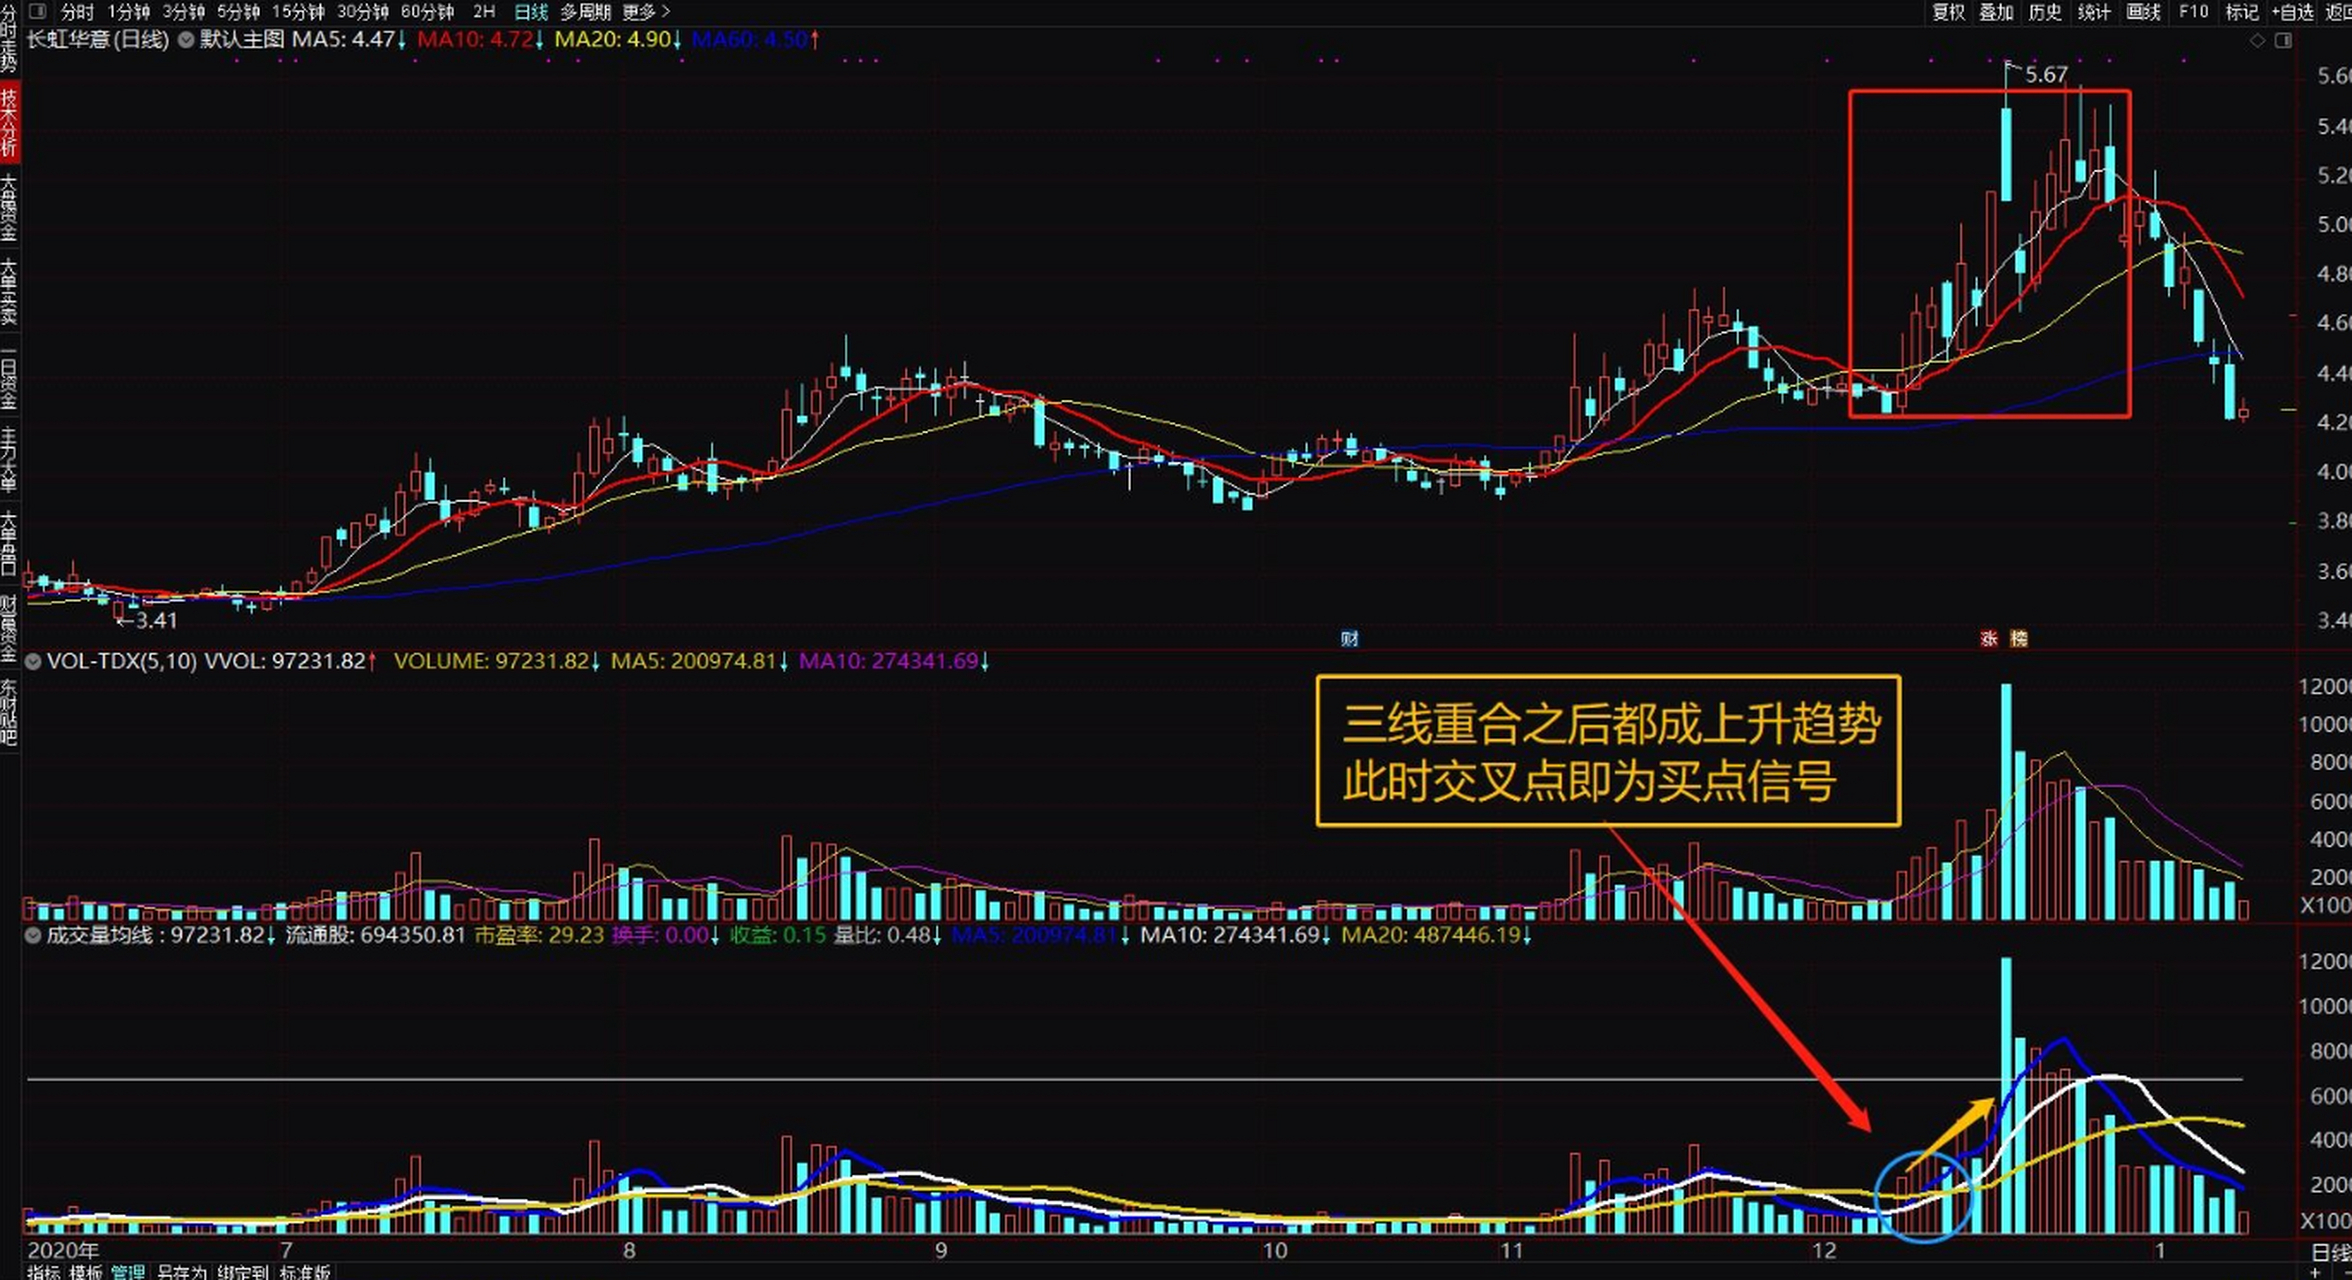Viewport: 2352px width, 1280px height.
Task: Select the 日线 daily timeframe
Action: click(531, 12)
